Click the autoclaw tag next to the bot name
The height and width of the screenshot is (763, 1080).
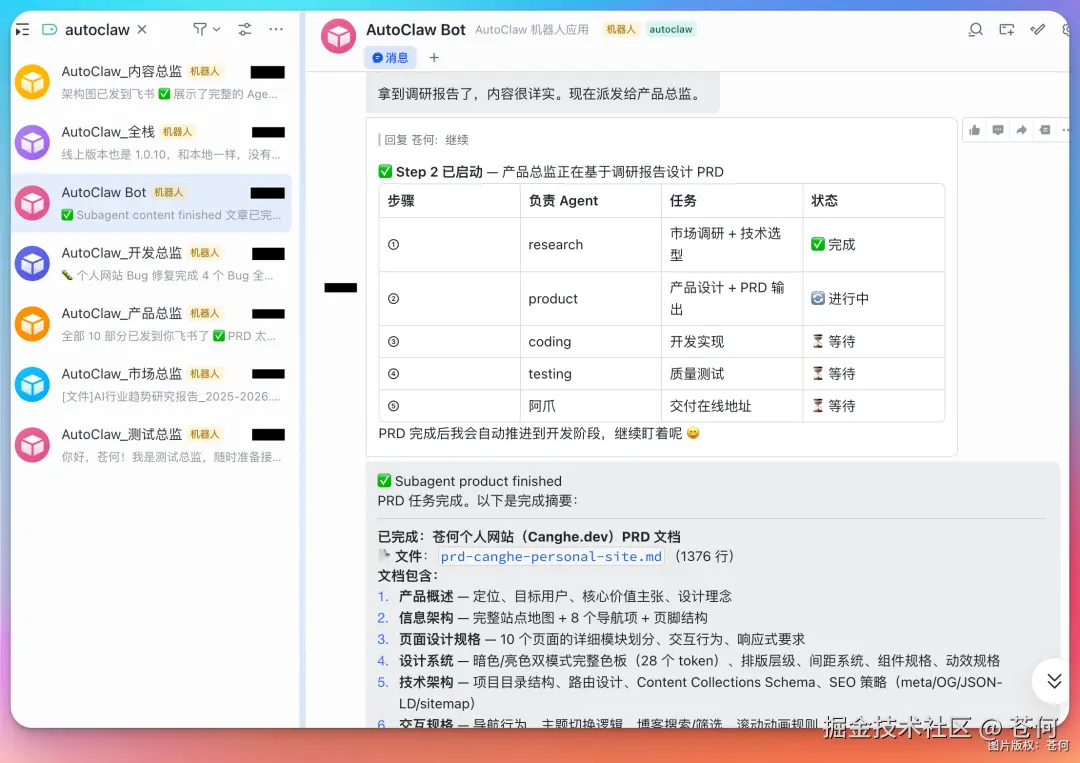tap(671, 30)
